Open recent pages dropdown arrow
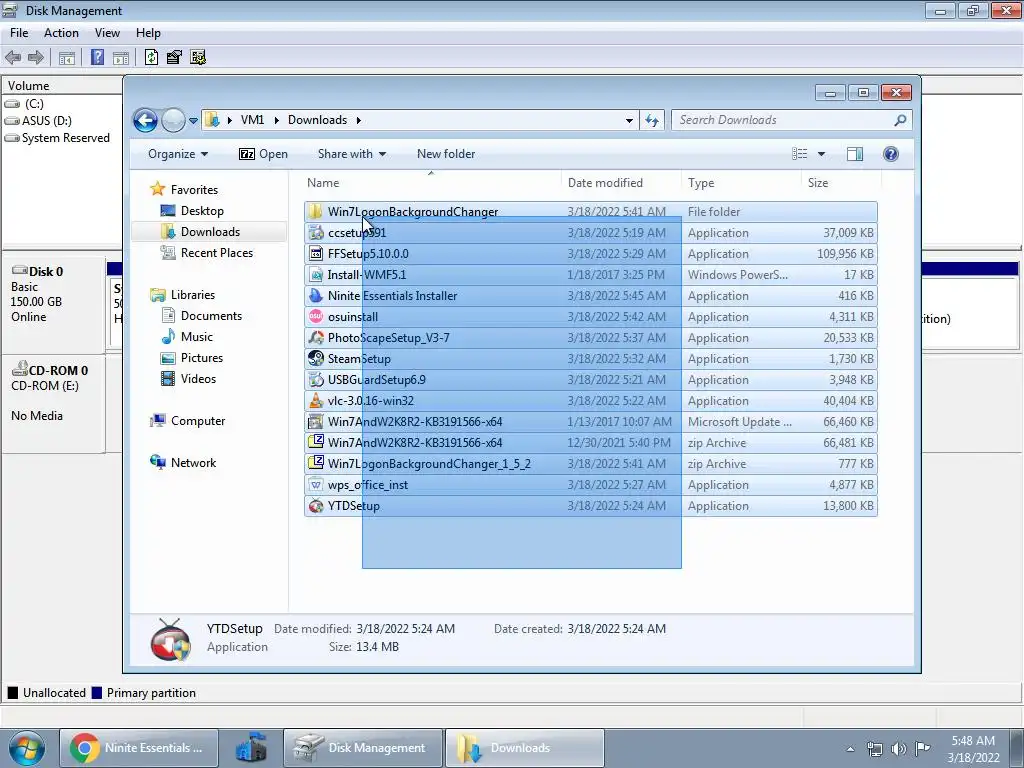 coord(193,121)
